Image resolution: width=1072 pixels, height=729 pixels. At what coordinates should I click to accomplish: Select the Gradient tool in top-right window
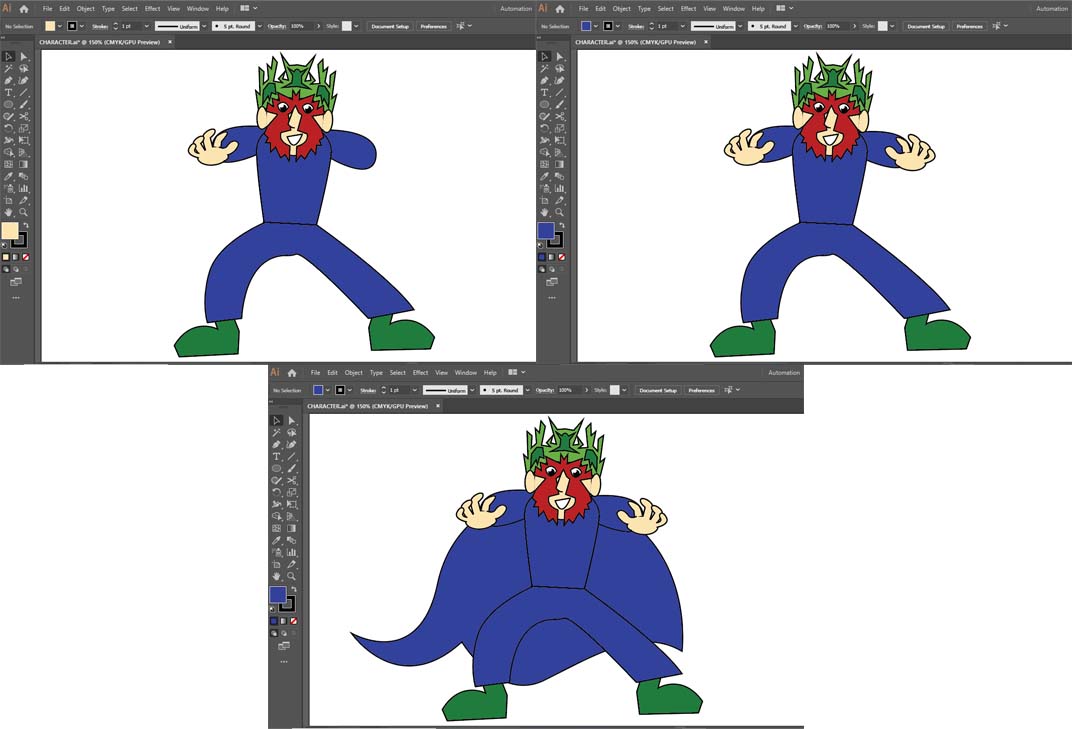559,164
